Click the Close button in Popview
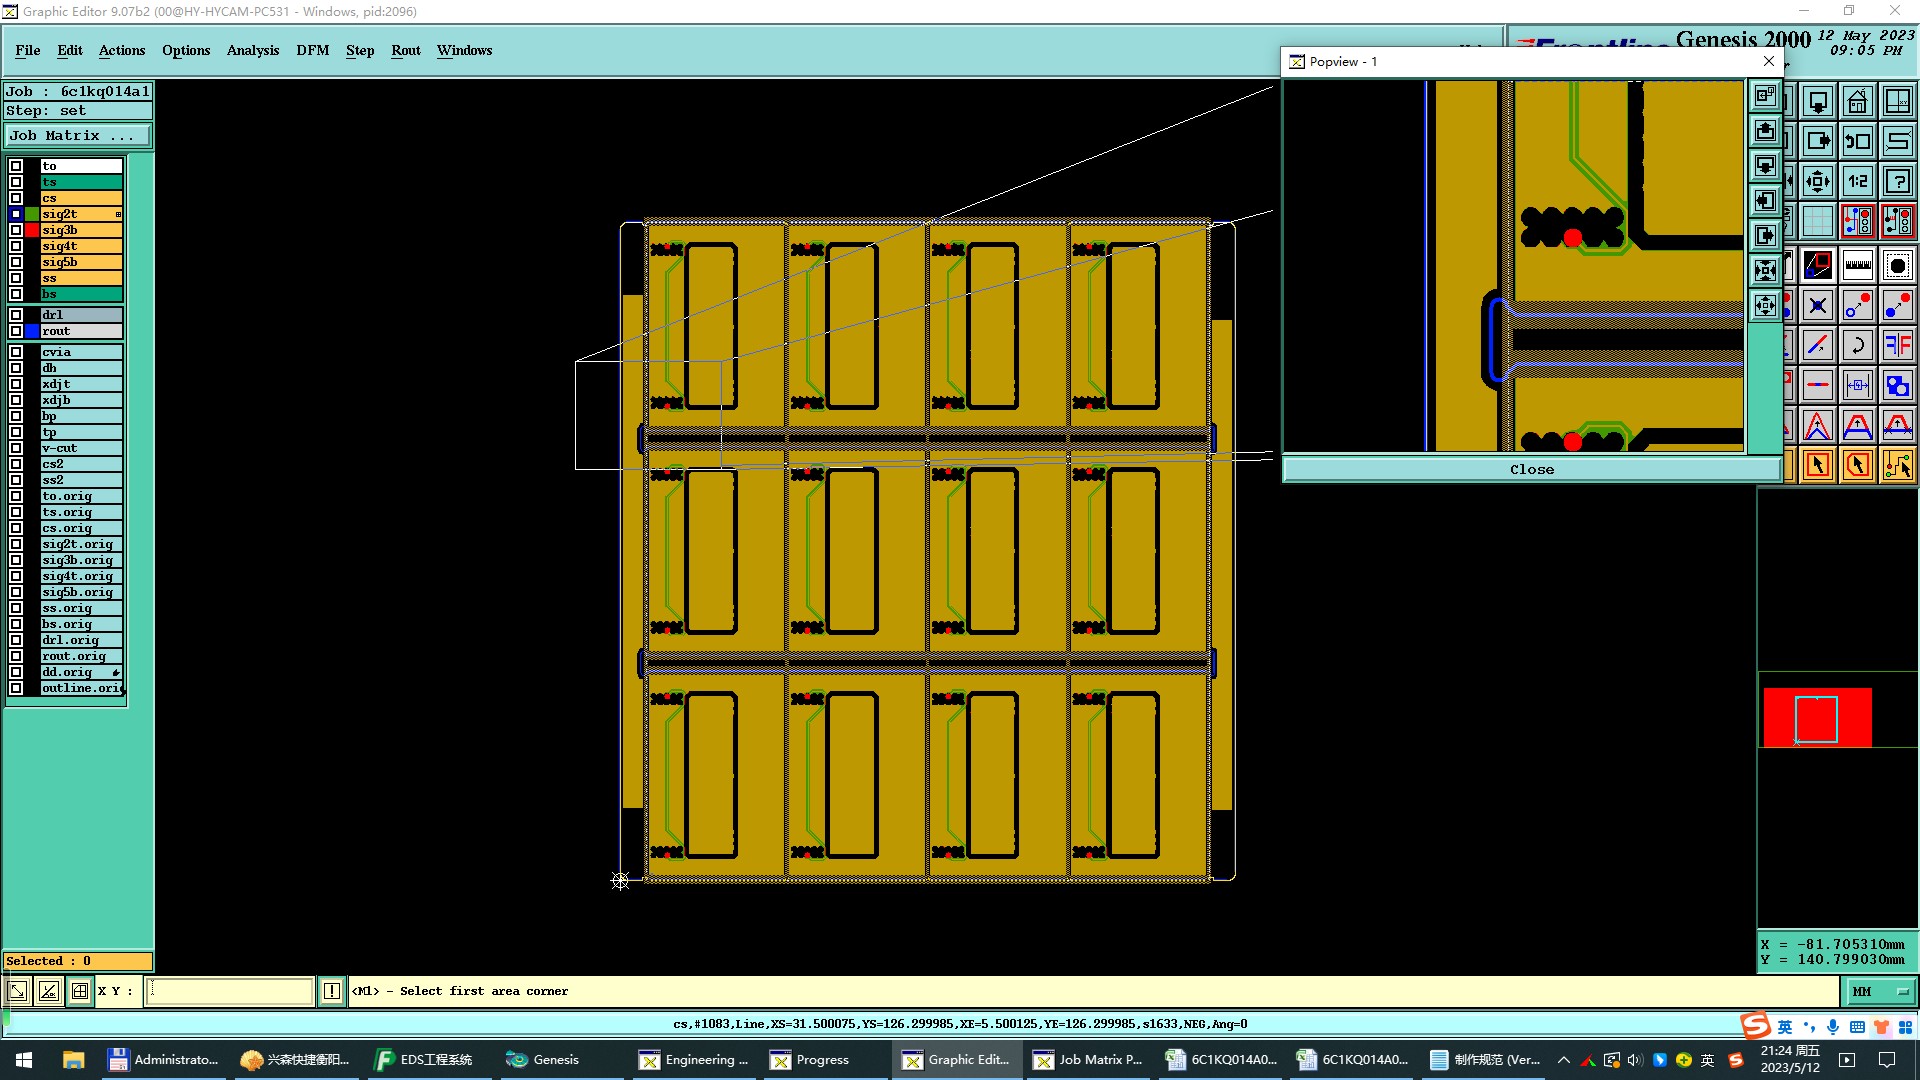This screenshot has height=1080, width=1920. pos(1531,469)
